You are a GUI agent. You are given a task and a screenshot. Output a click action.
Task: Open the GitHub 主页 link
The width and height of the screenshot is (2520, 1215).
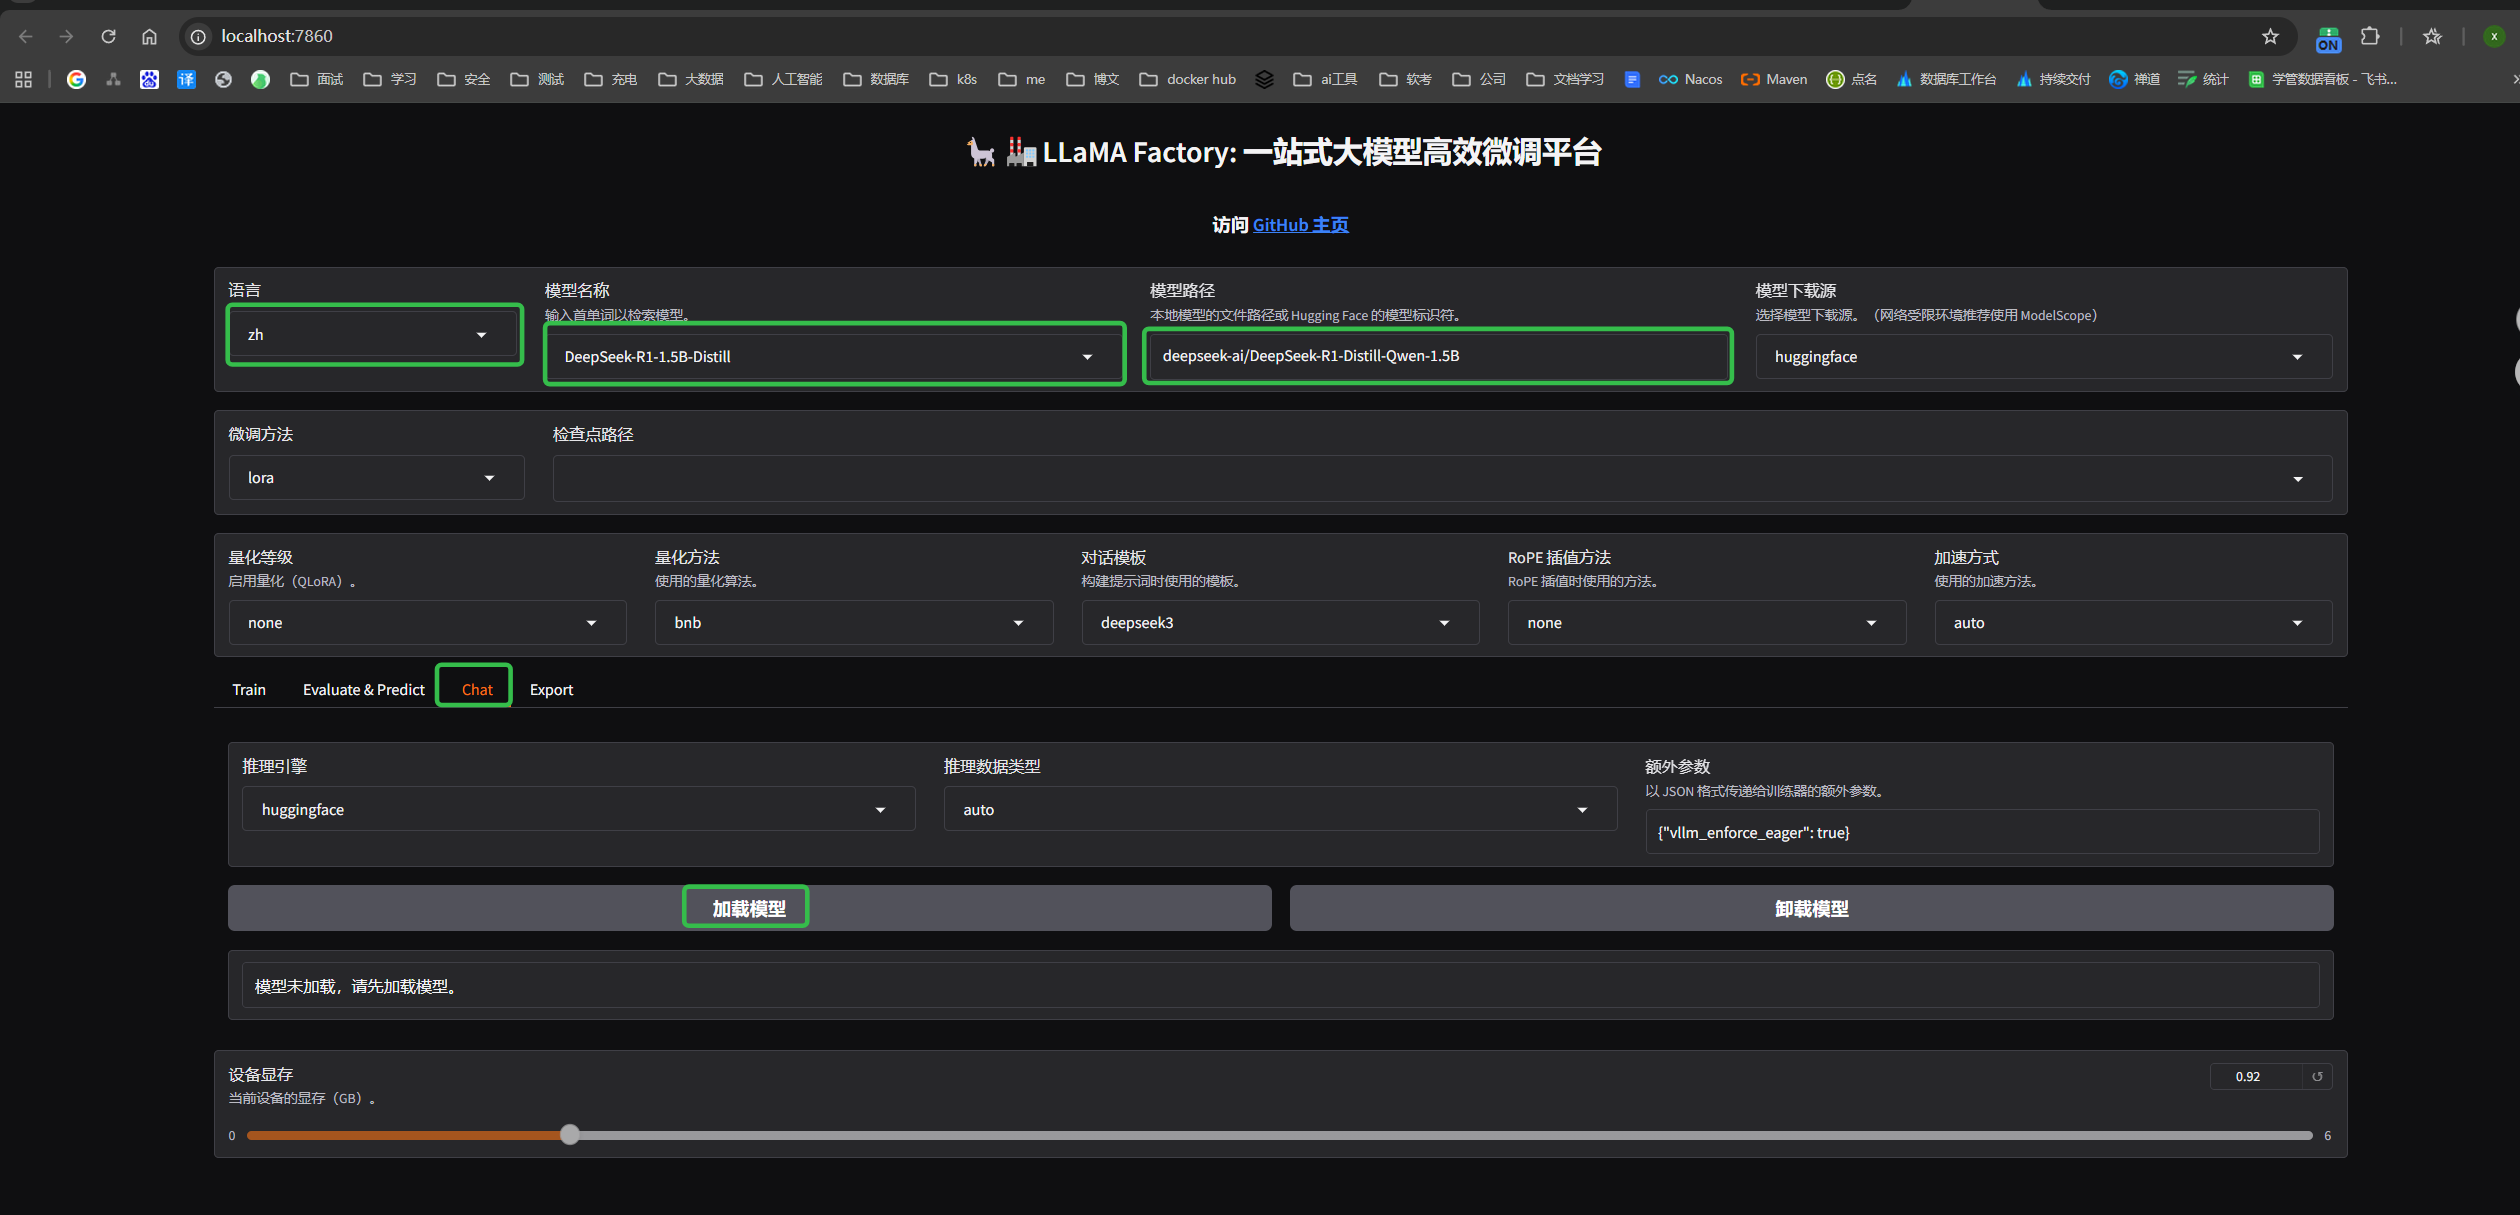pos(1300,225)
